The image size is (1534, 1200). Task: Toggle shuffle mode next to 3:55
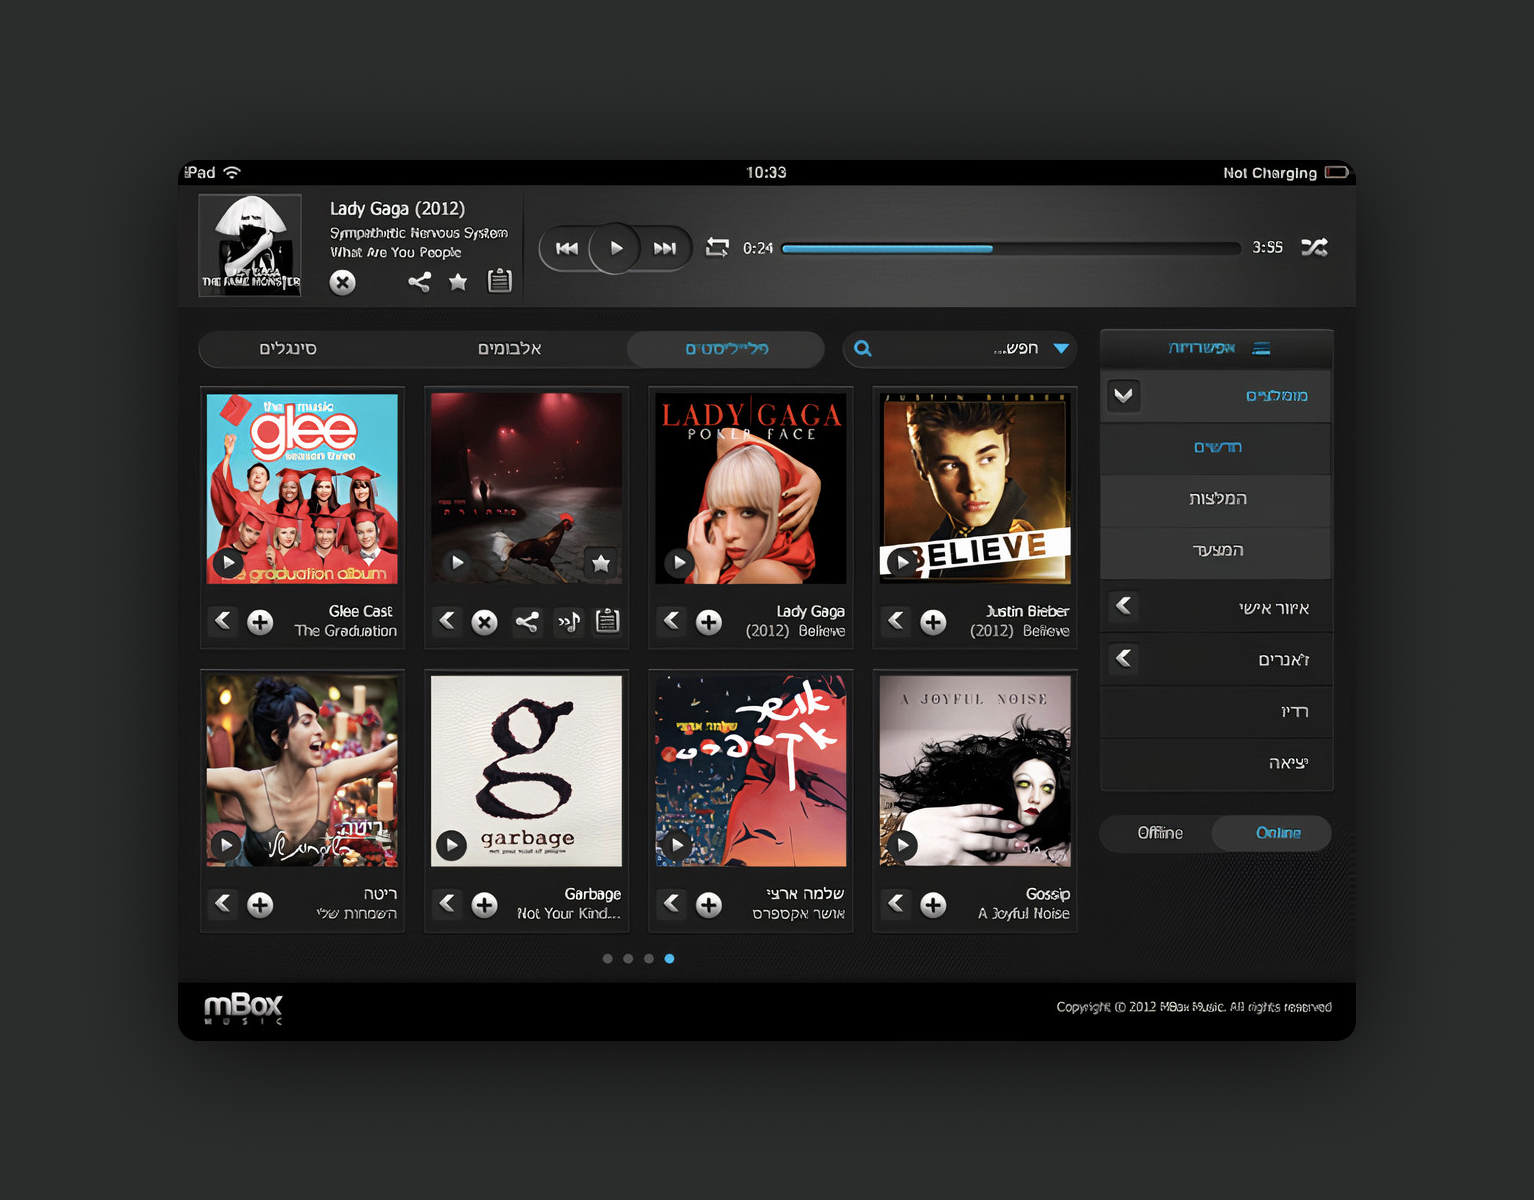[1314, 247]
